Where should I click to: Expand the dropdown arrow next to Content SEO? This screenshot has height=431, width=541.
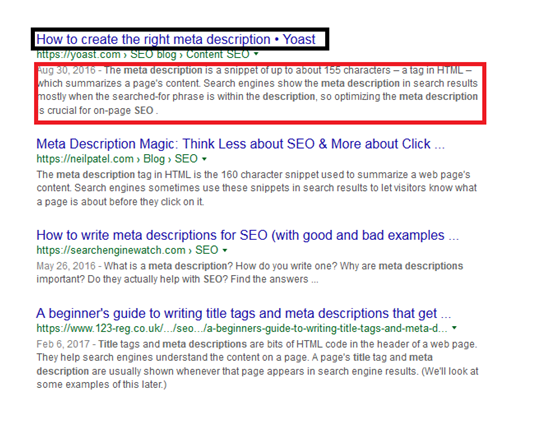coord(256,54)
